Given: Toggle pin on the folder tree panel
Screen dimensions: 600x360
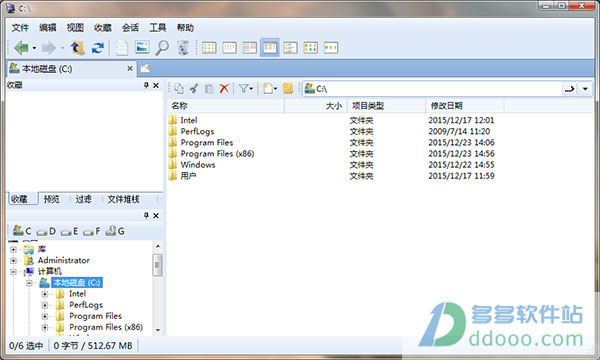Looking at the screenshot, I should 146,215.
